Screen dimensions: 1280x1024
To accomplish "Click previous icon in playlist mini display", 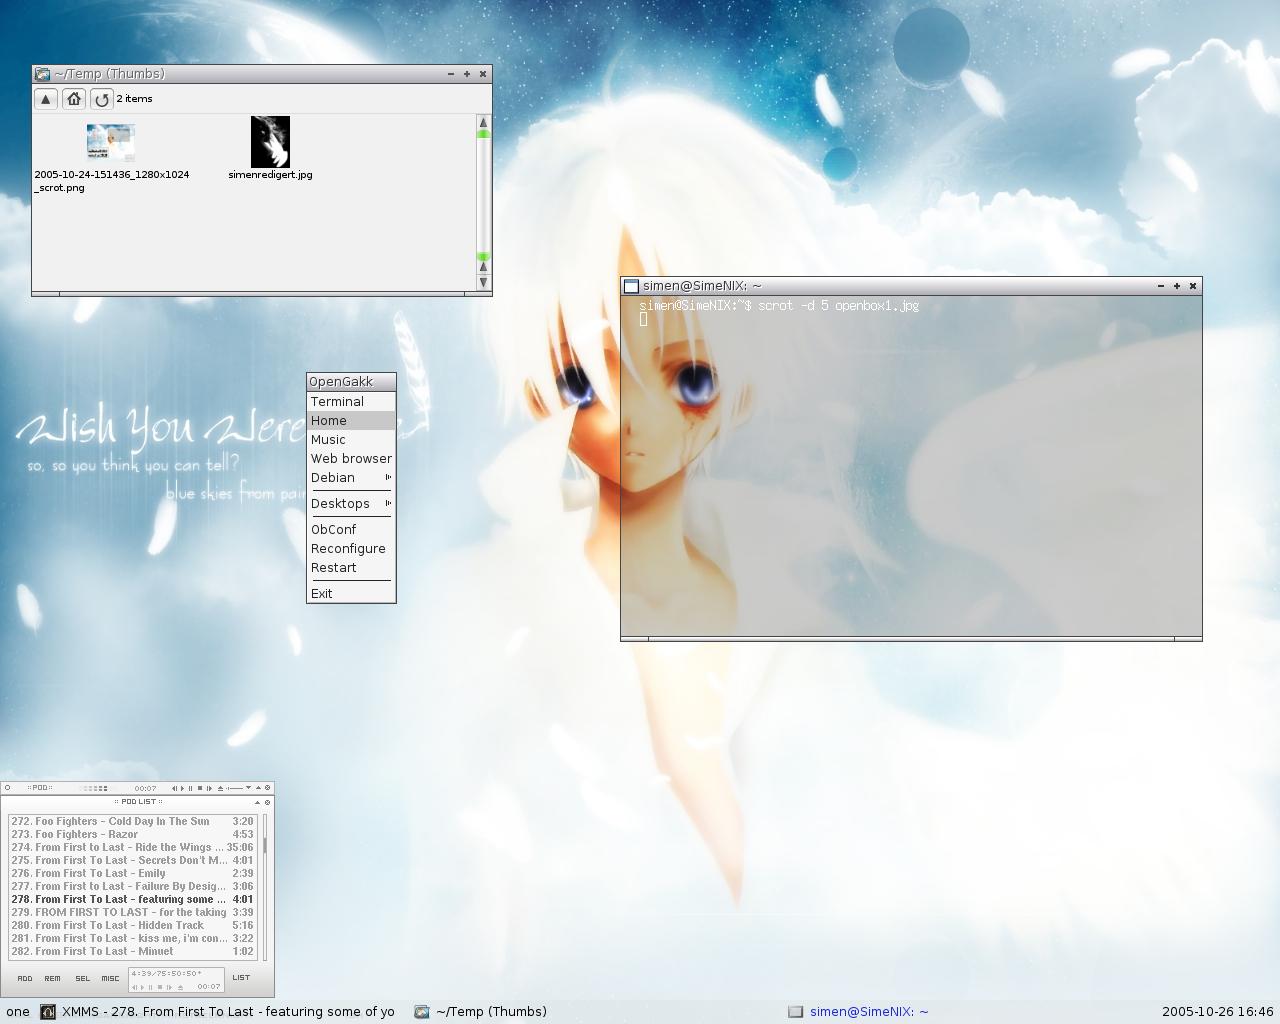I will point(134,987).
